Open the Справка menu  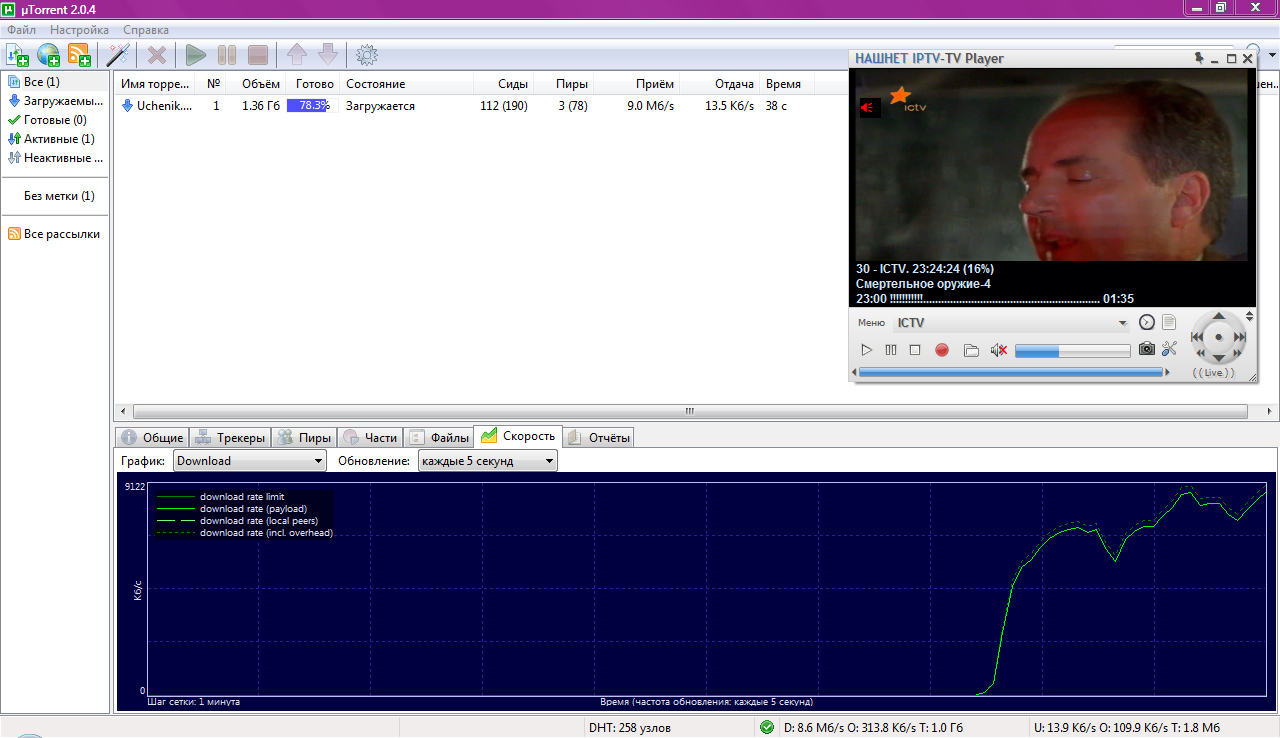pyautogui.click(x=147, y=30)
